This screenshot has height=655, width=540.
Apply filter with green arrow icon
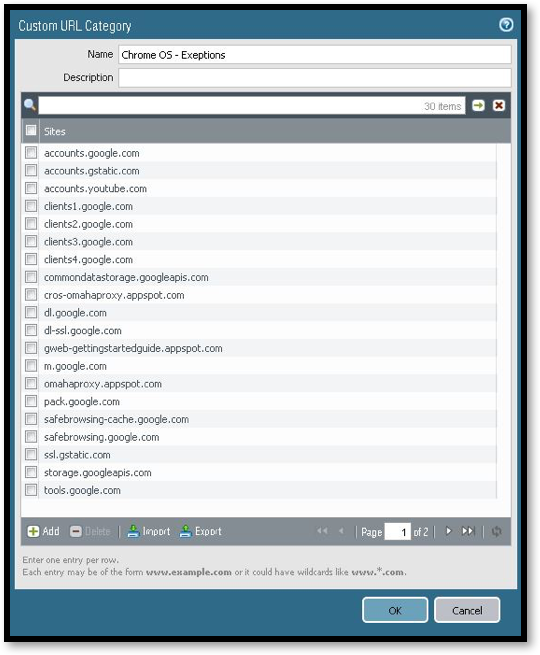[478, 105]
